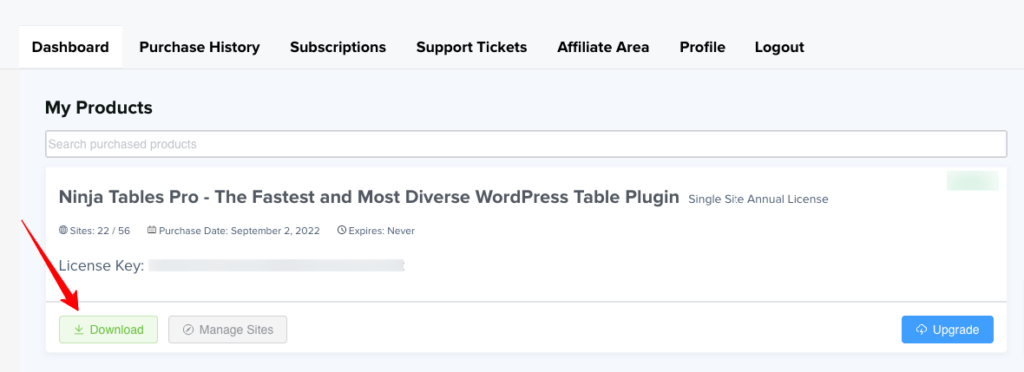Viewport: 1024px width, 372px height.
Task: Go to Support Tickets tab
Action: (472, 47)
